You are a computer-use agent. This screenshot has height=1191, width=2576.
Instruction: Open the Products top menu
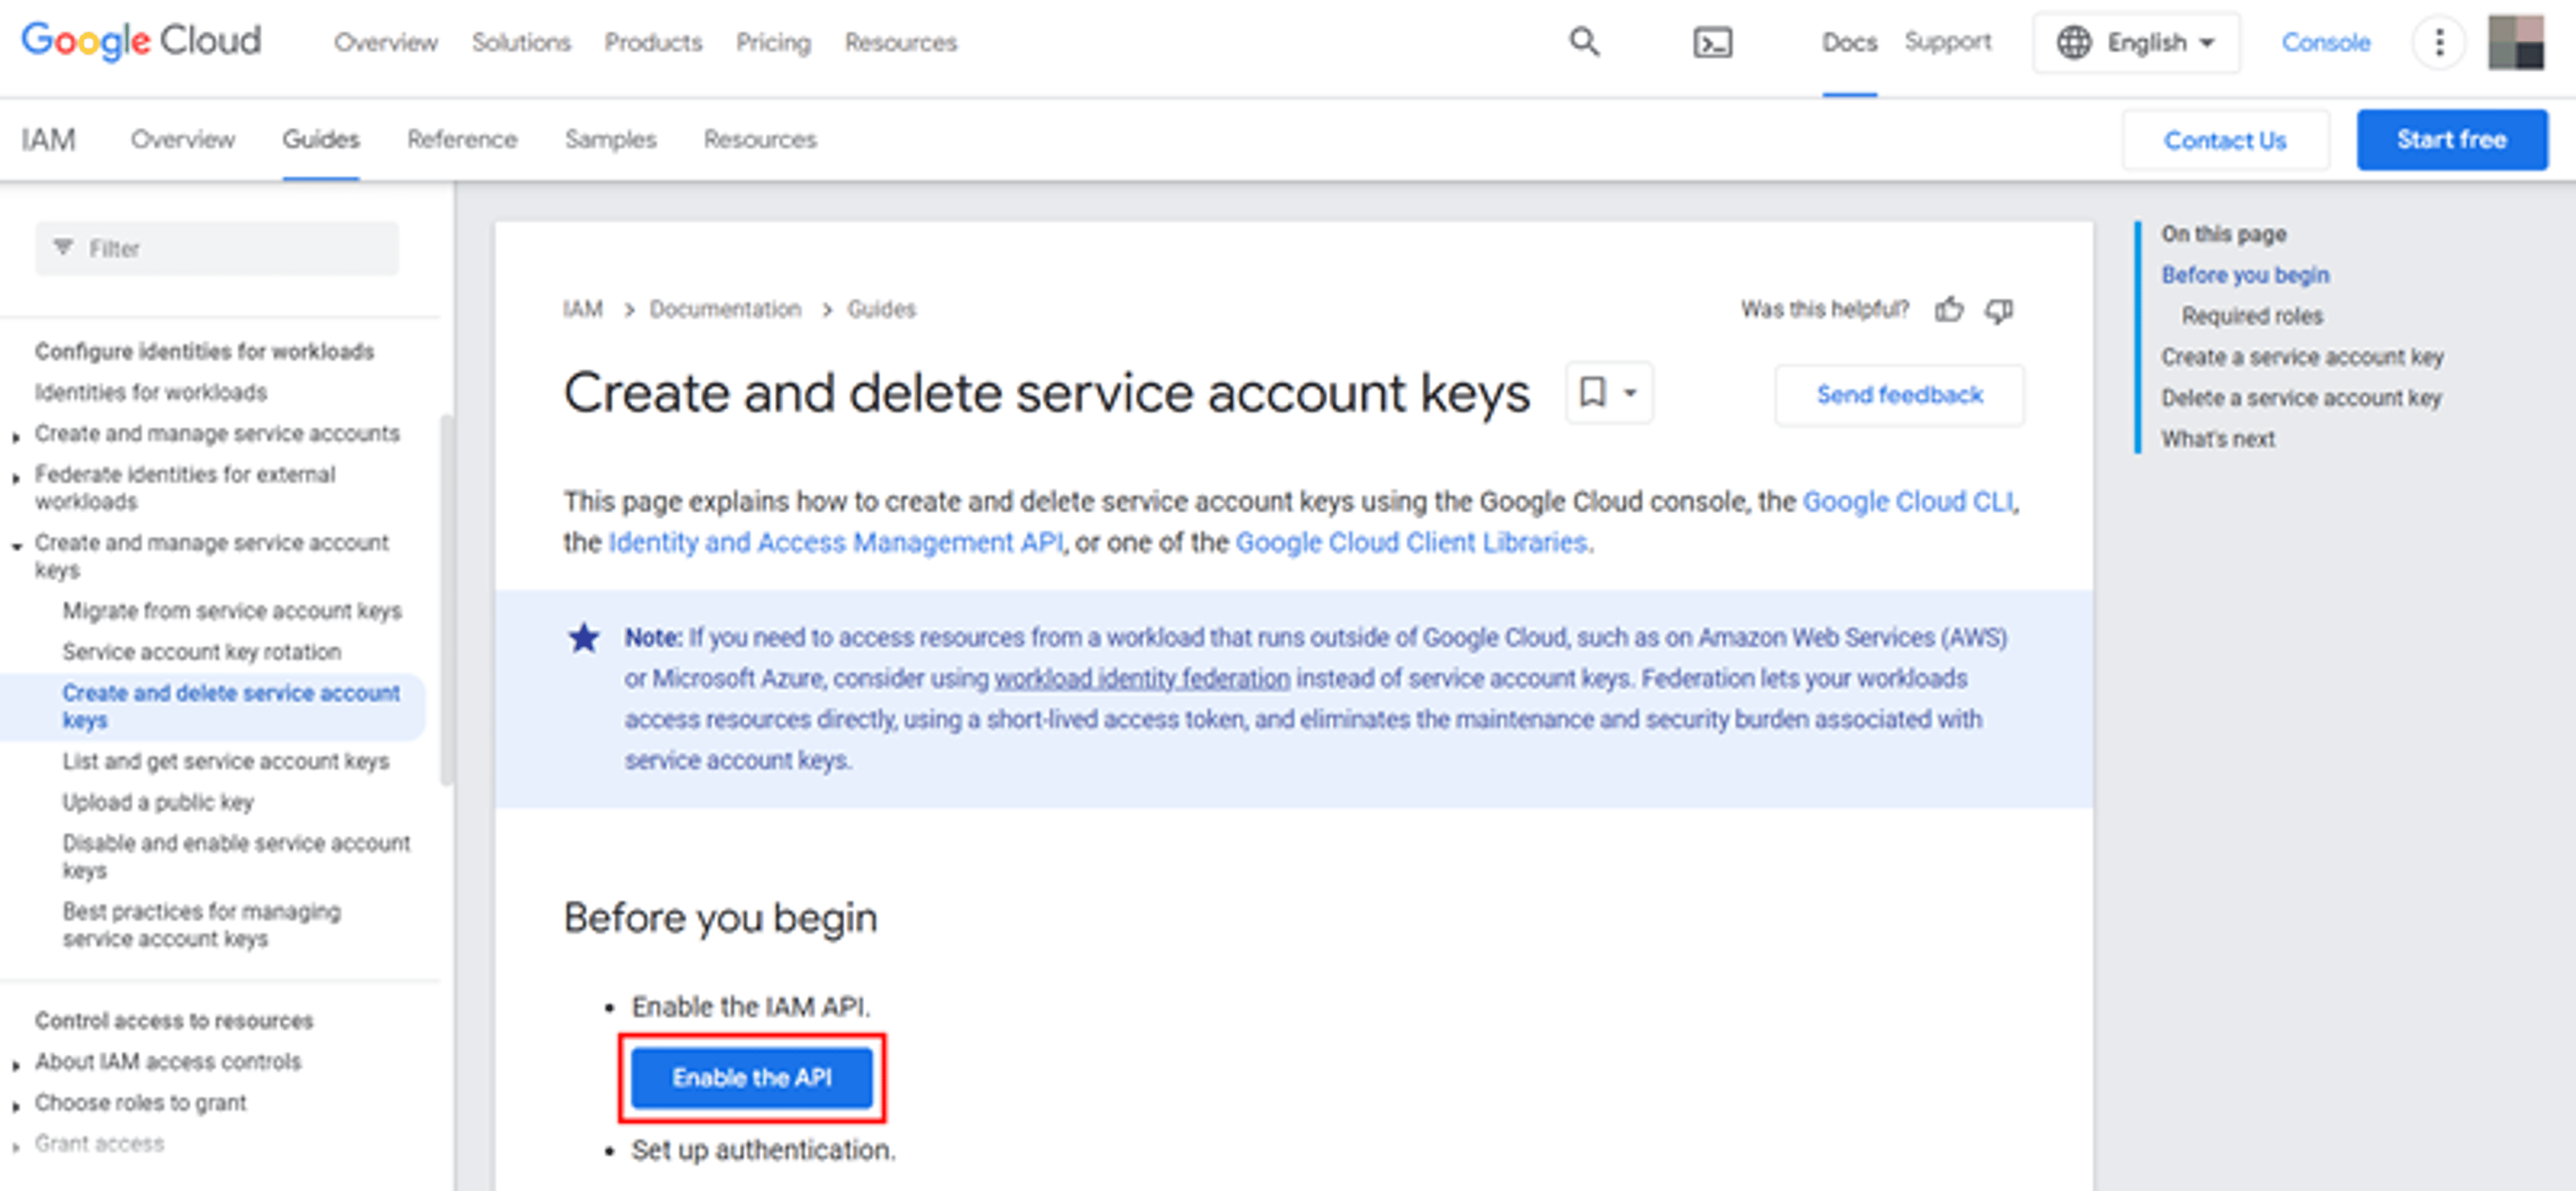(x=653, y=42)
